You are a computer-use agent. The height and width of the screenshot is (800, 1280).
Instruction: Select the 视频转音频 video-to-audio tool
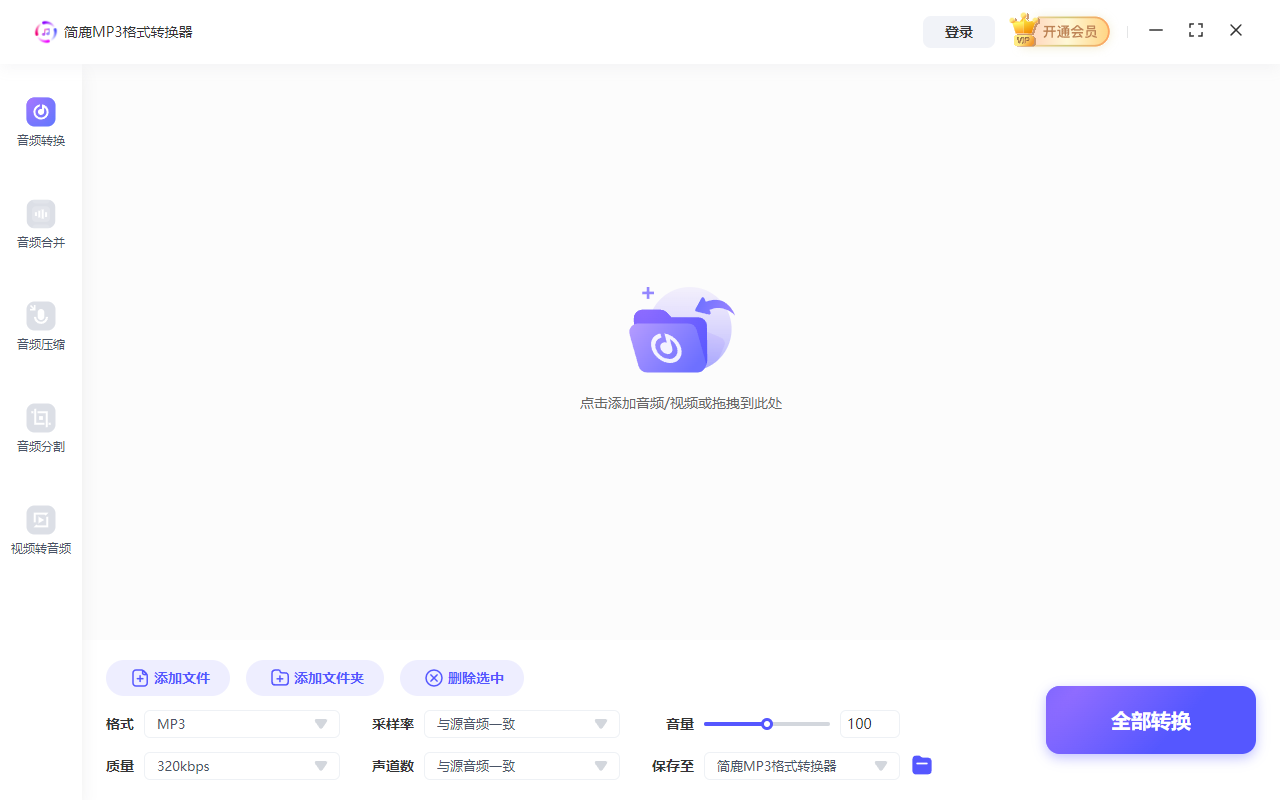point(40,528)
